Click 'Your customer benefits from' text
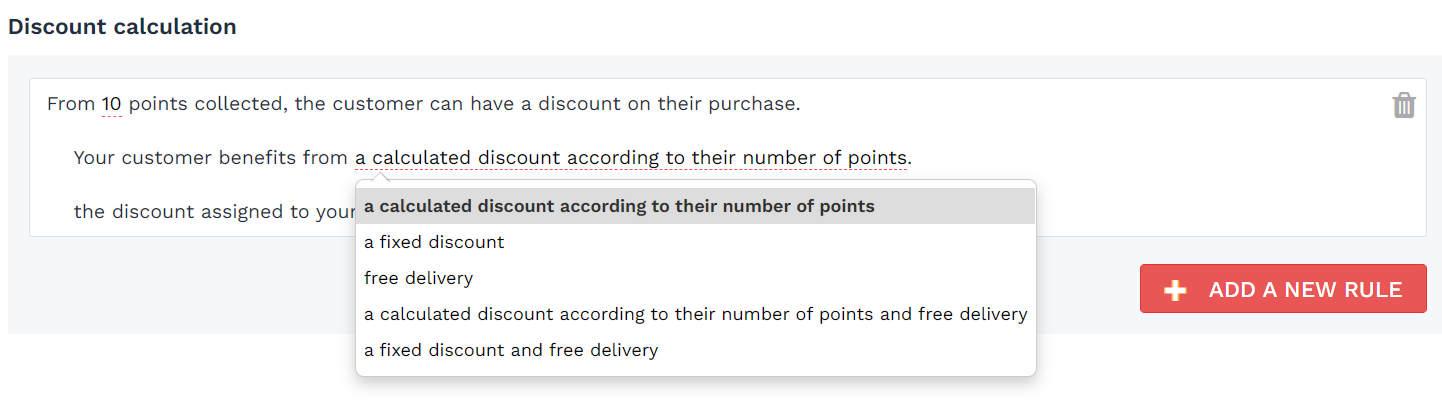 click(x=211, y=157)
